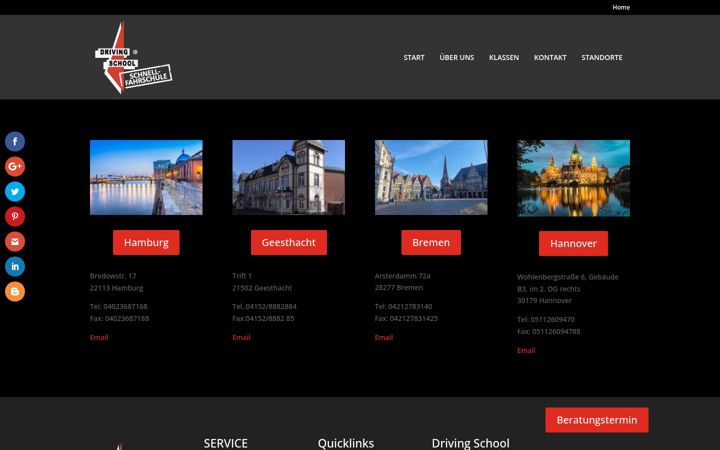Open the START menu item
Screen dimensions: 720x450
tap(414, 57)
